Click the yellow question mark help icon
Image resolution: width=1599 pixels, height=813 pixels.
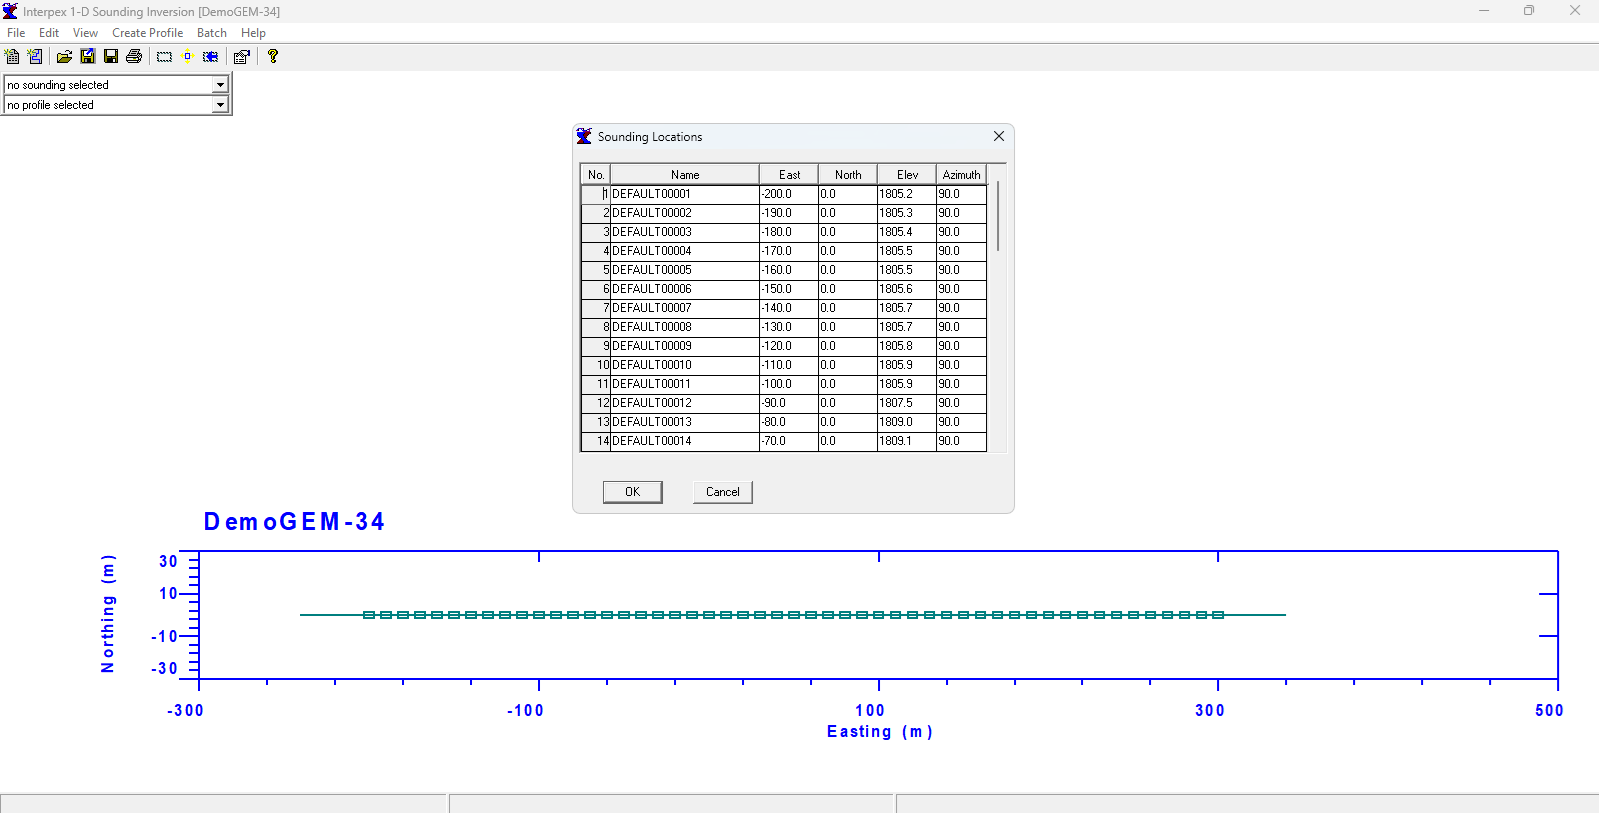pos(272,57)
